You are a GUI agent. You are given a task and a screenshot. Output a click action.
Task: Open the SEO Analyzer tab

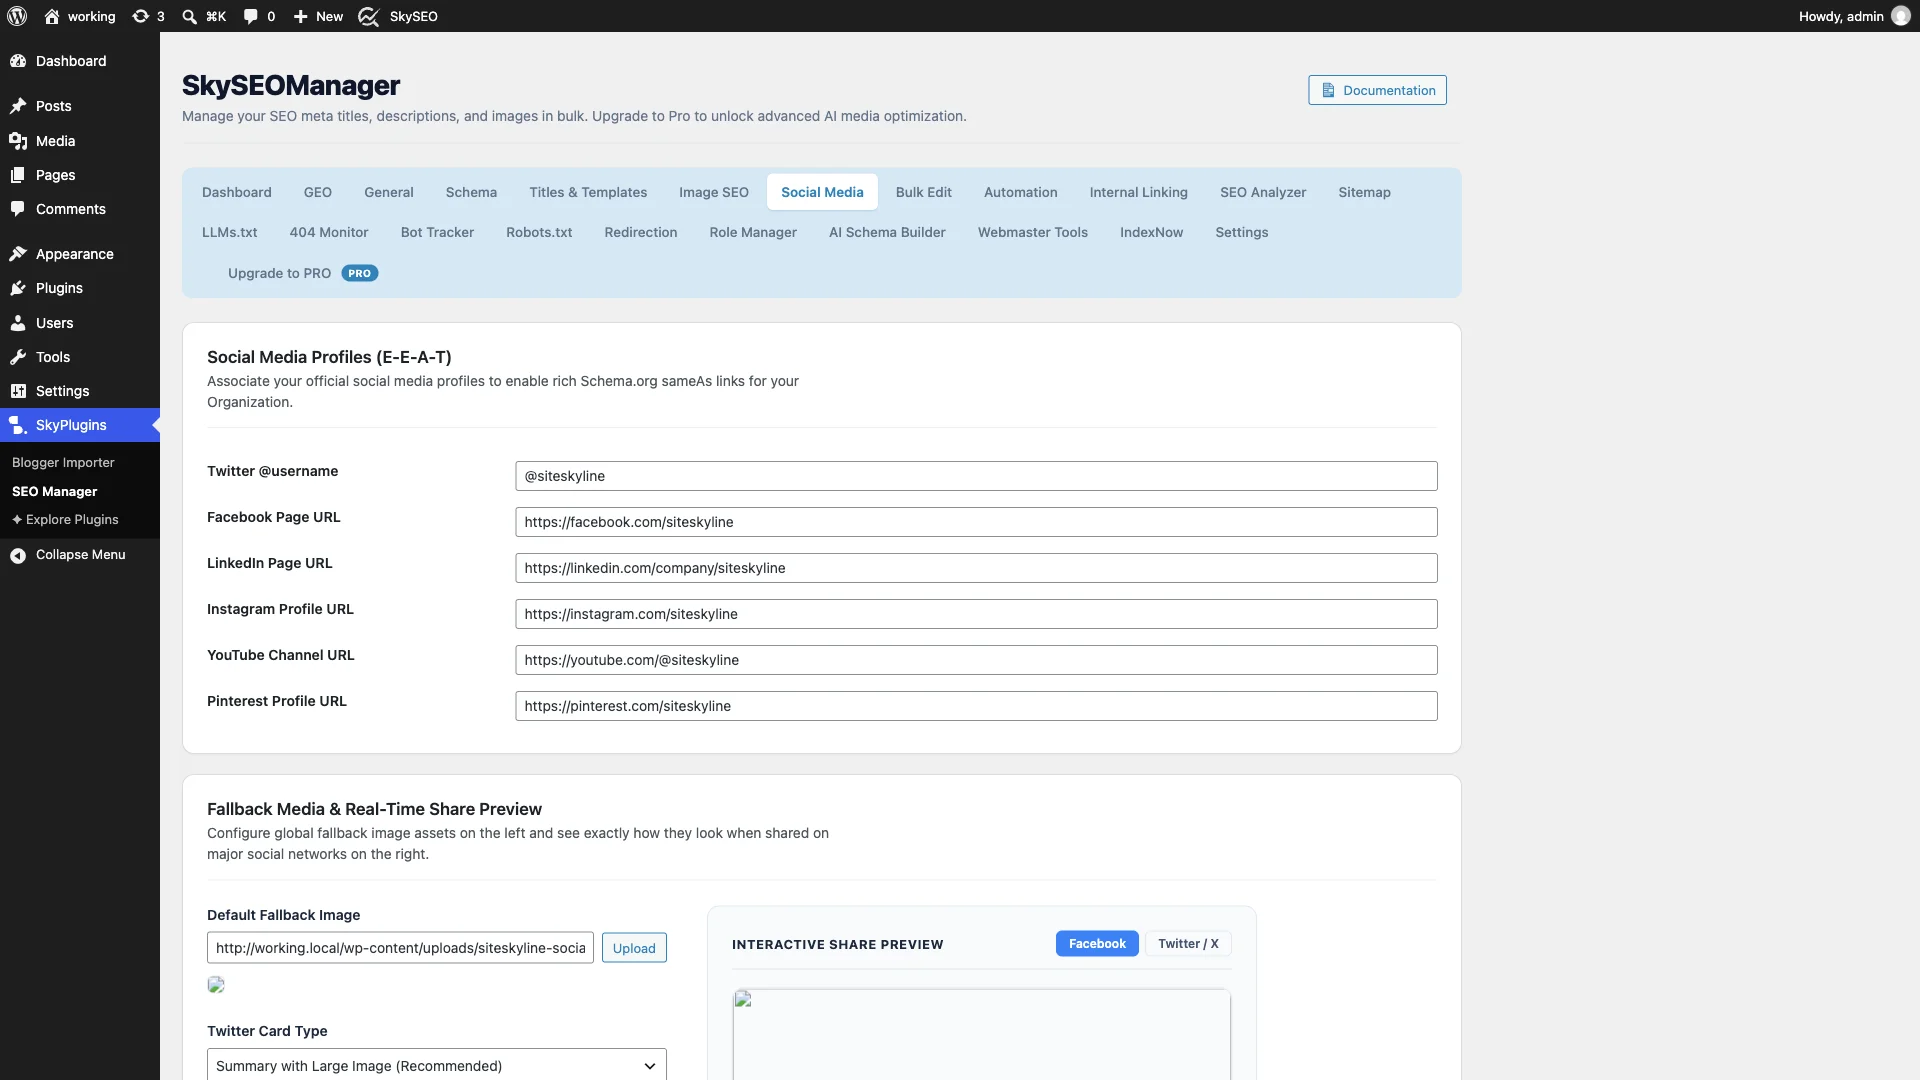point(1262,192)
